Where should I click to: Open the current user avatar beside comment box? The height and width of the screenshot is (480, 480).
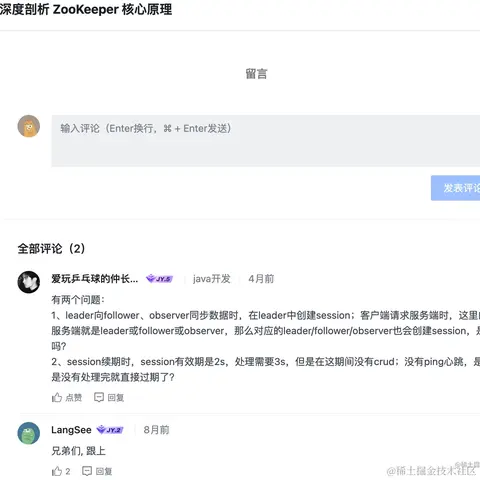tap(29, 126)
